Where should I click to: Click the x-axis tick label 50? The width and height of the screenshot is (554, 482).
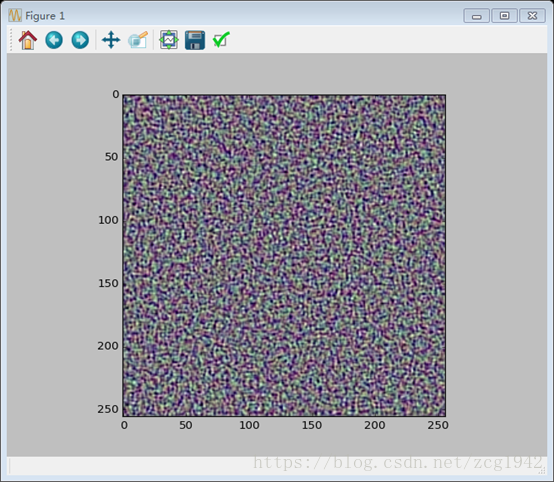tap(186, 425)
